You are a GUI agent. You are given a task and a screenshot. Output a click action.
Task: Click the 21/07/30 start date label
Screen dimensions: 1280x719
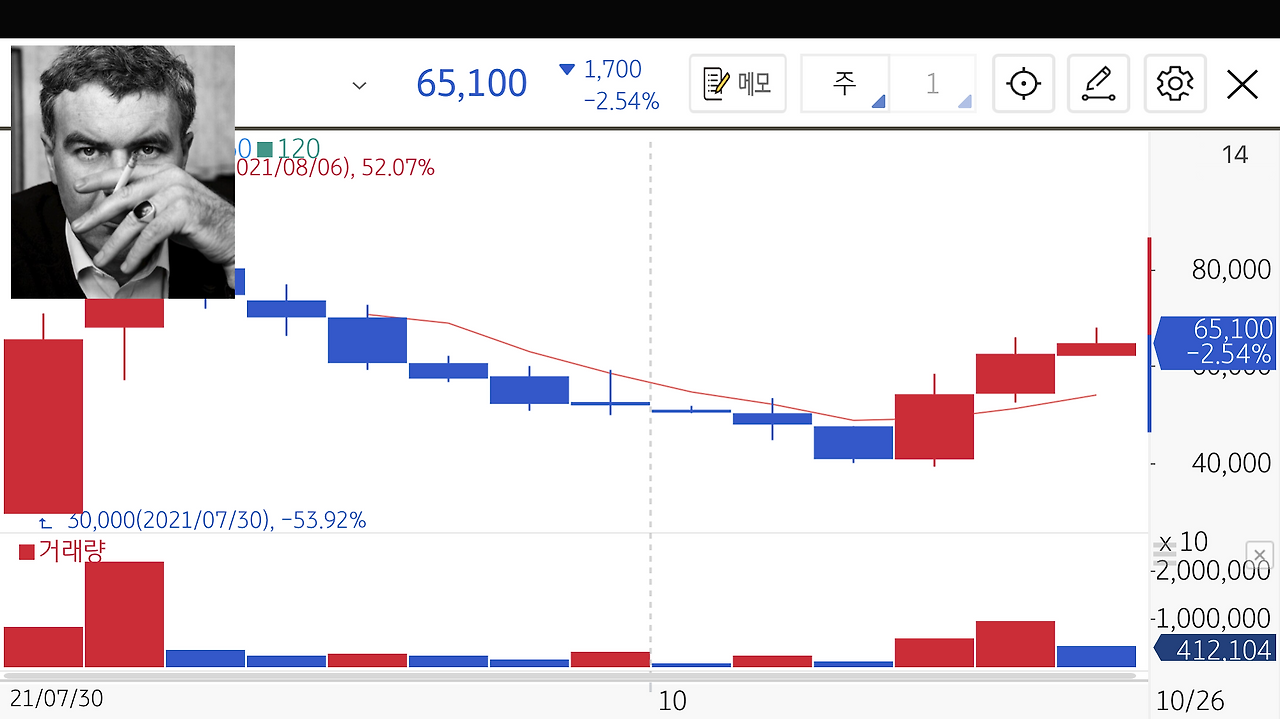coord(56,699)
